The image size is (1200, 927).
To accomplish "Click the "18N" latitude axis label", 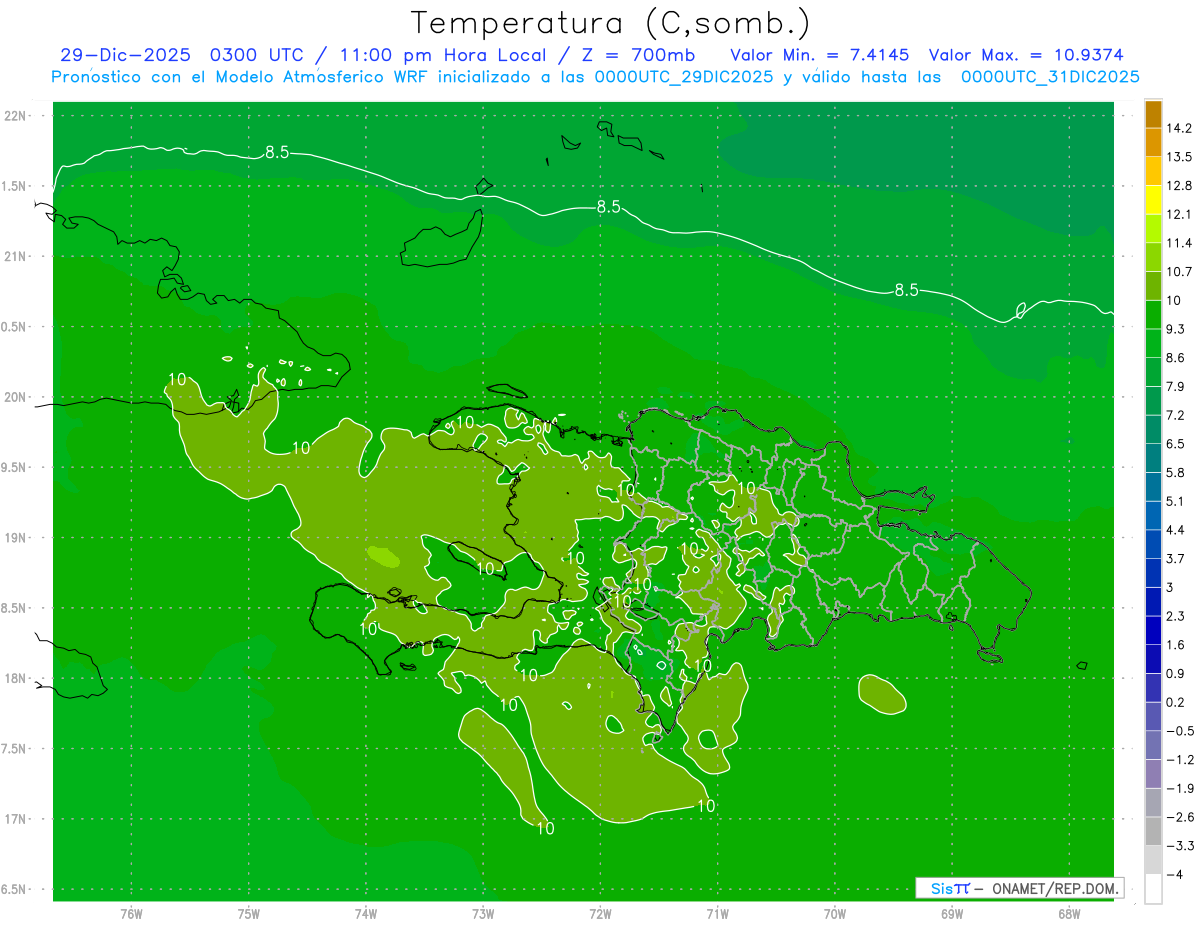I will point(16,679).
